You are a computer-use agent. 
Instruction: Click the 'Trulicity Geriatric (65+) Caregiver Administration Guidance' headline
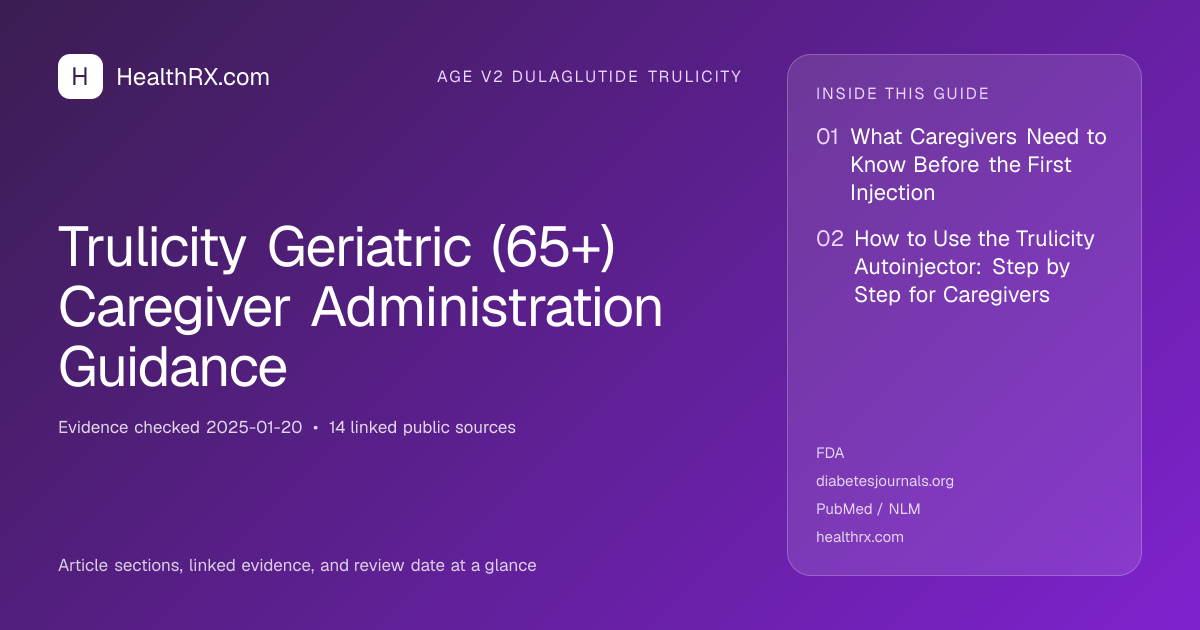[361, 308]
